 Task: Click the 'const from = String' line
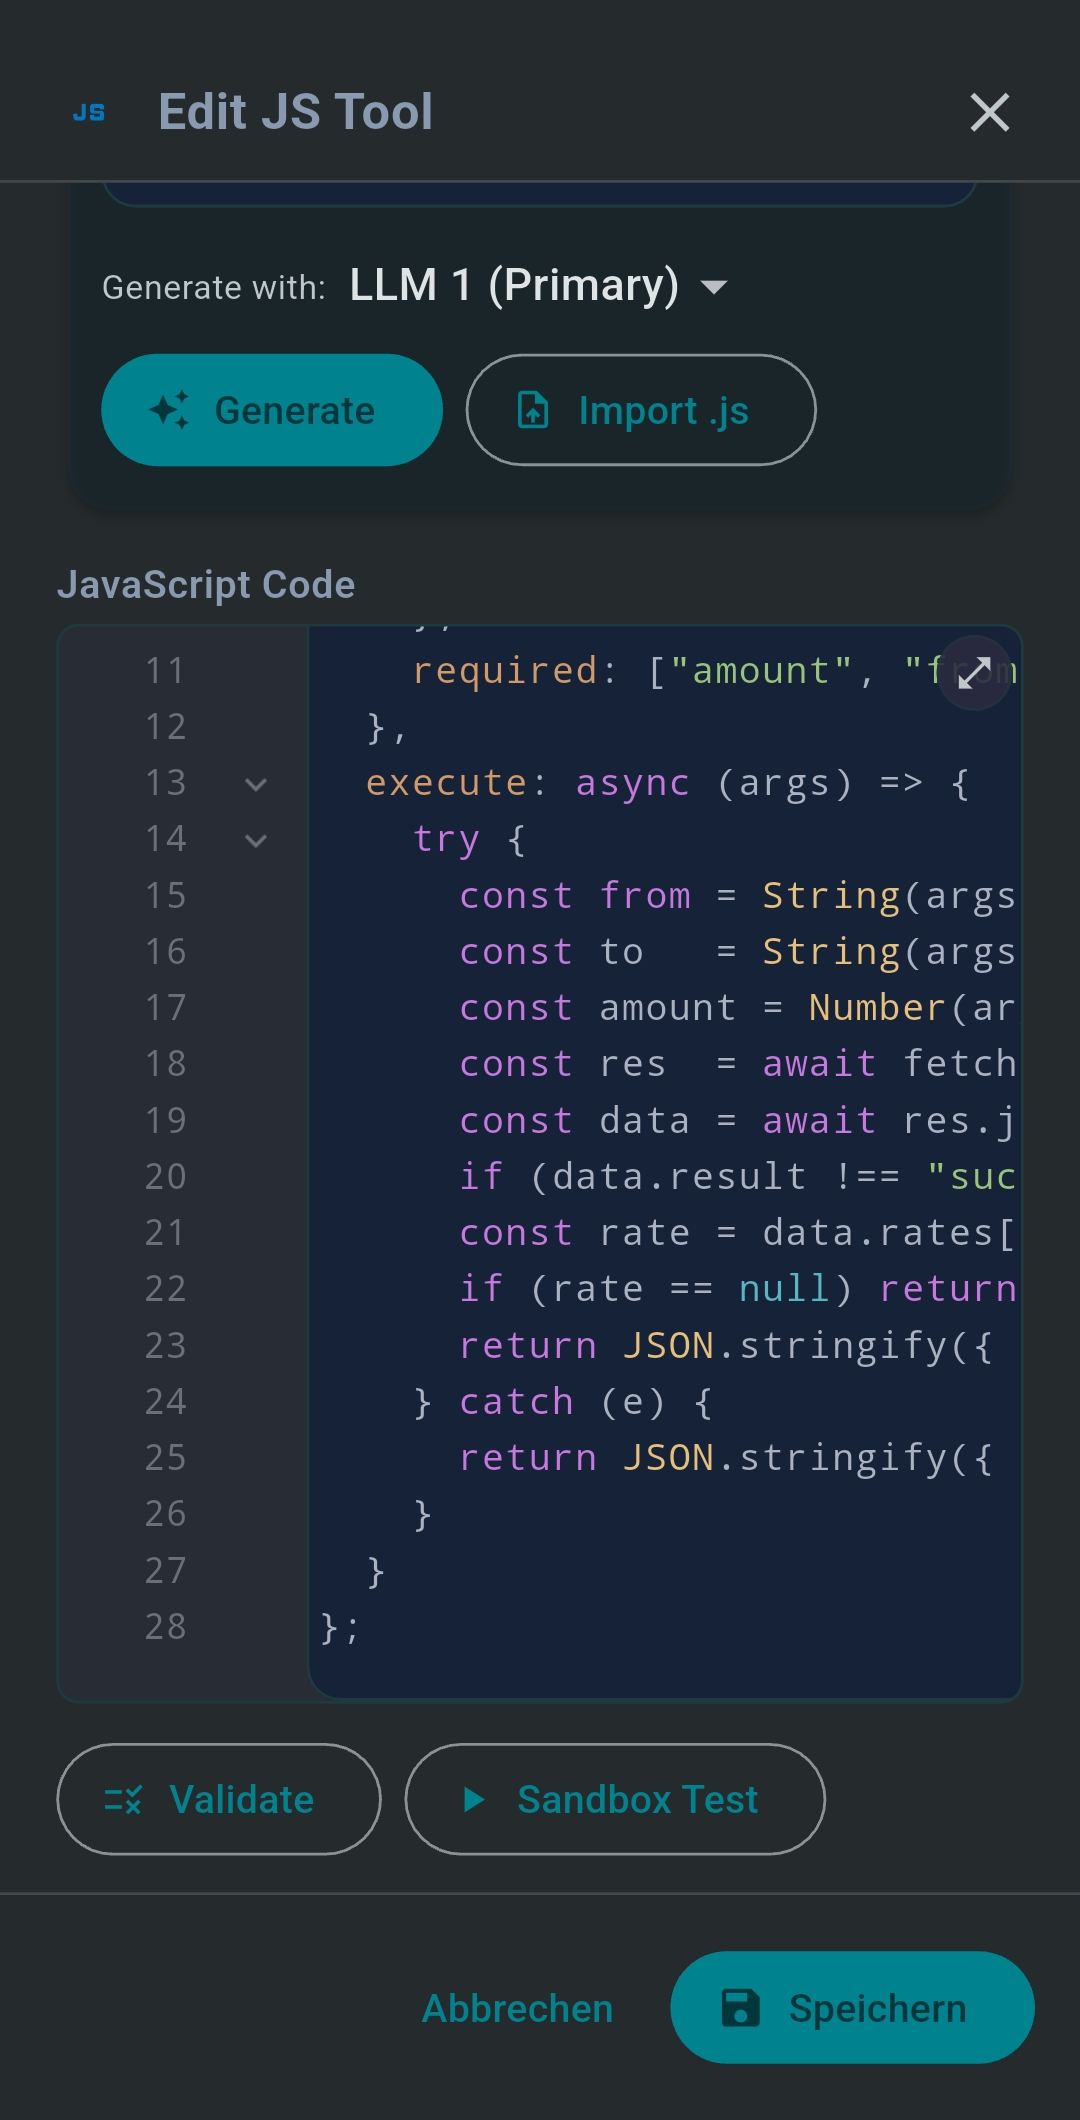point(737,896)
